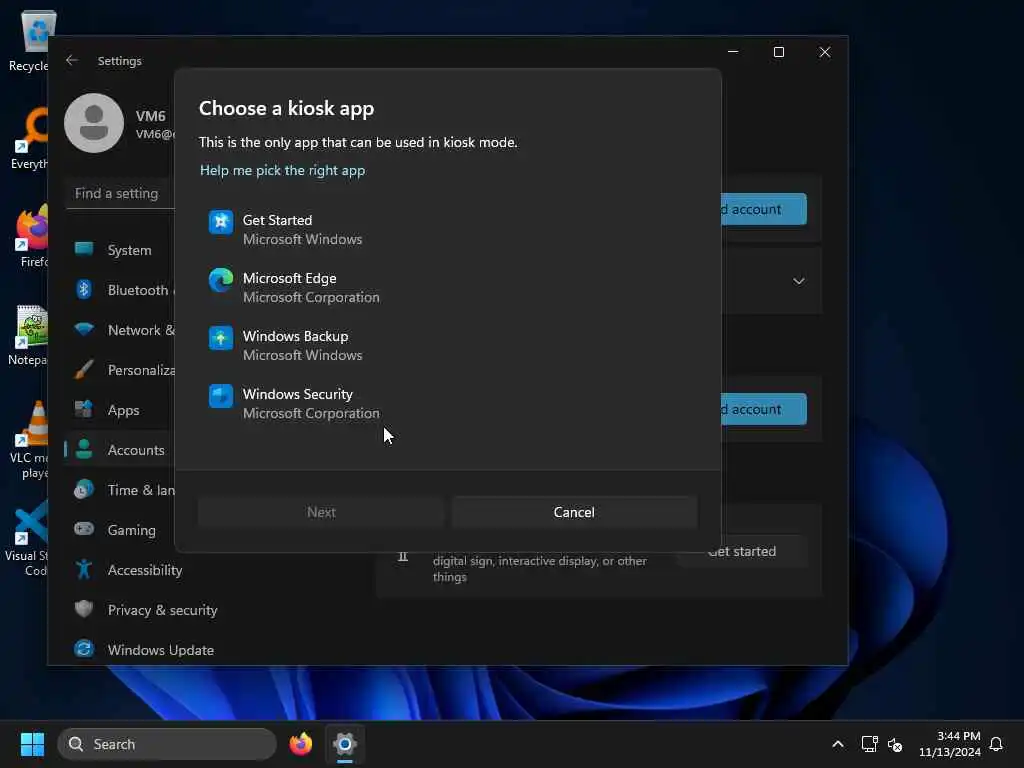The width and height of the screenshot is (1024, 768).
Task: Open the Everything search desktop shortcut
Action: point(30,138)
